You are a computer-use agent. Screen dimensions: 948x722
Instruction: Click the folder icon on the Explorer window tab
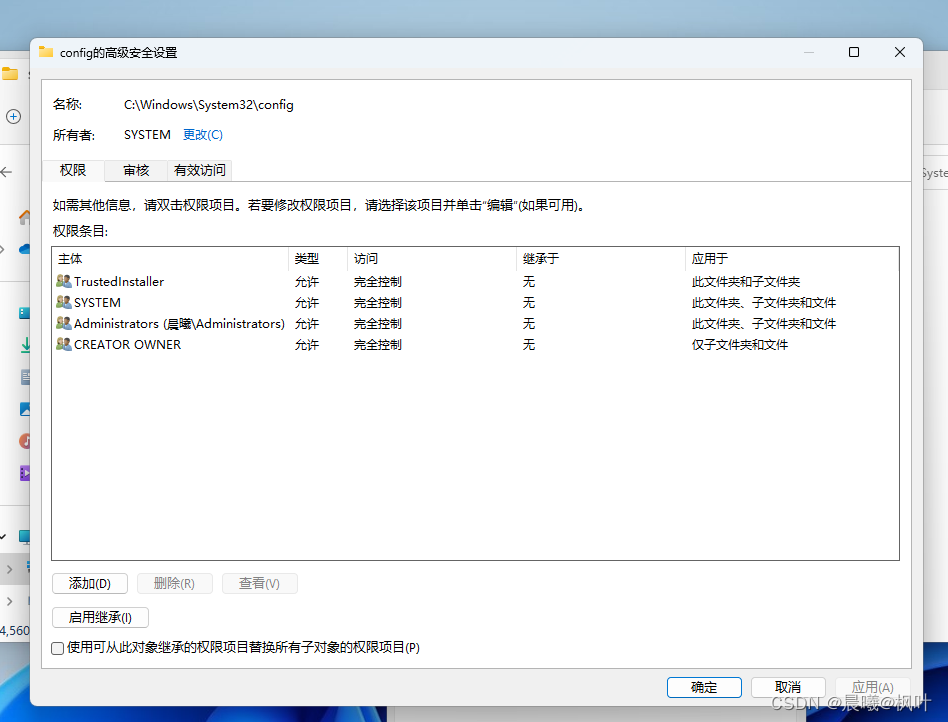10,74
